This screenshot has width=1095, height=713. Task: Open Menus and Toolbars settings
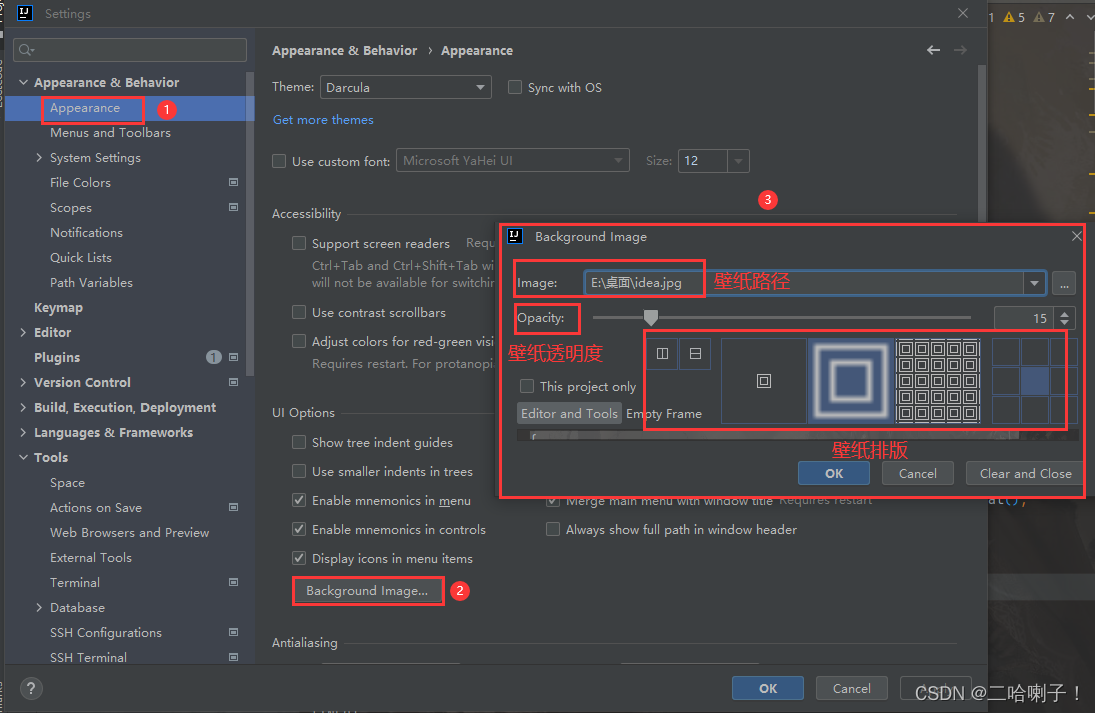[110, 133]
